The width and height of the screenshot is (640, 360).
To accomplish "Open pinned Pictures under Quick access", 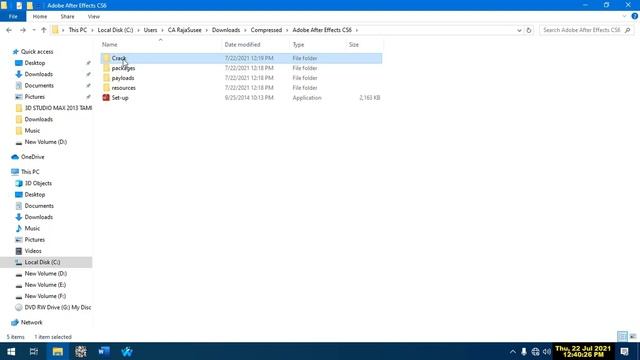I will click(35, 97).
